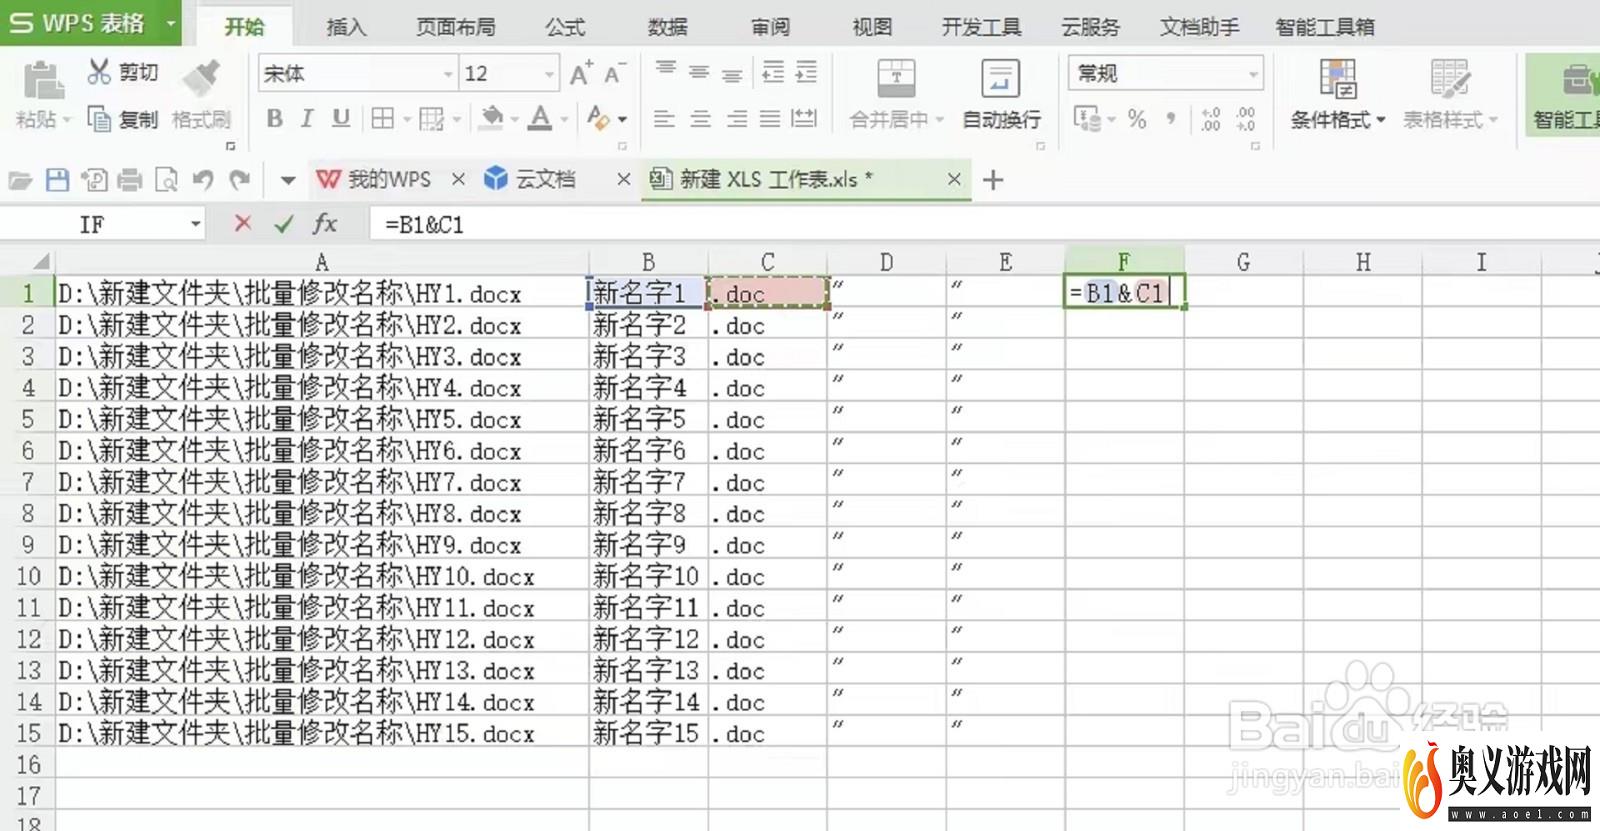Viewport: 1600px width, 831px height.
Task: Decrease font size with A- icon
Action: 614,73
